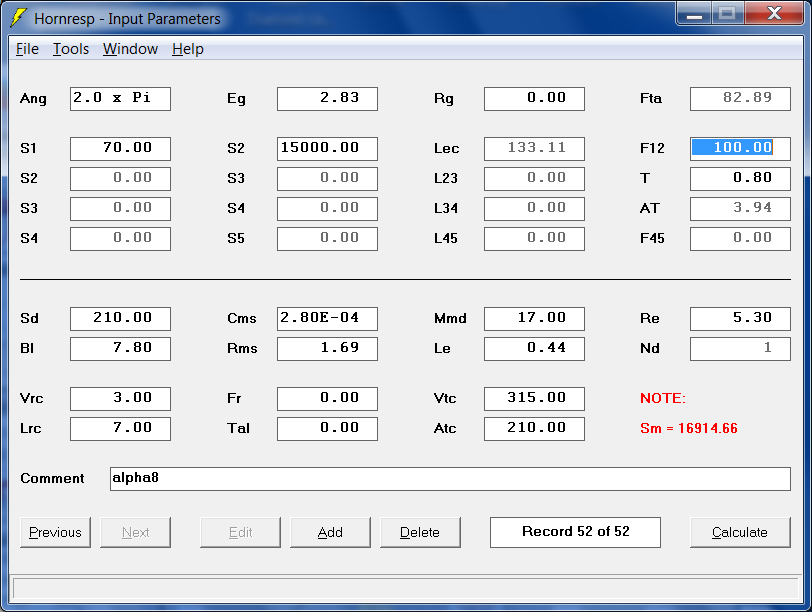Screen dimensions: 812x613
Task: Click the Re field with 5.30
Action: 741,319
